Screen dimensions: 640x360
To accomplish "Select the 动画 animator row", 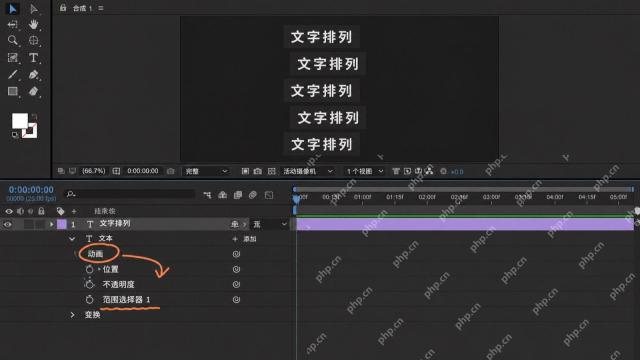I will (96, 254).
